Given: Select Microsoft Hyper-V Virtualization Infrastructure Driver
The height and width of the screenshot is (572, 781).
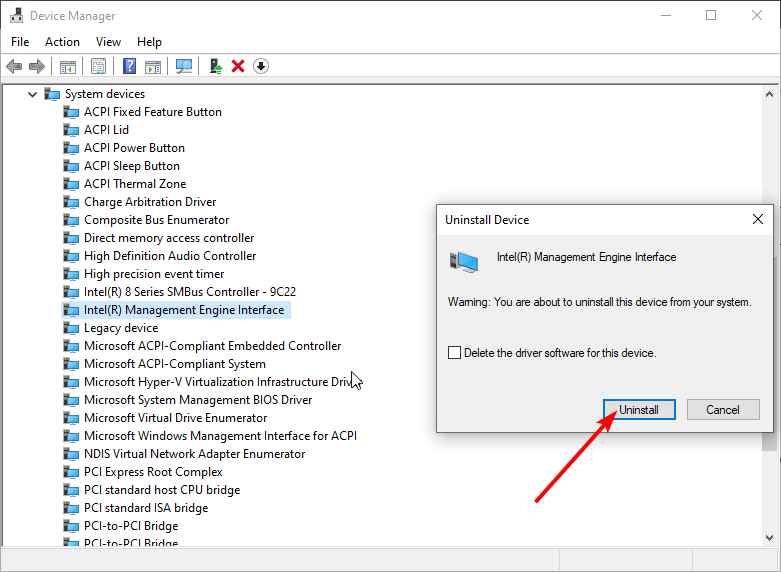Looking at the screenshot, I should tap(220, 382).
